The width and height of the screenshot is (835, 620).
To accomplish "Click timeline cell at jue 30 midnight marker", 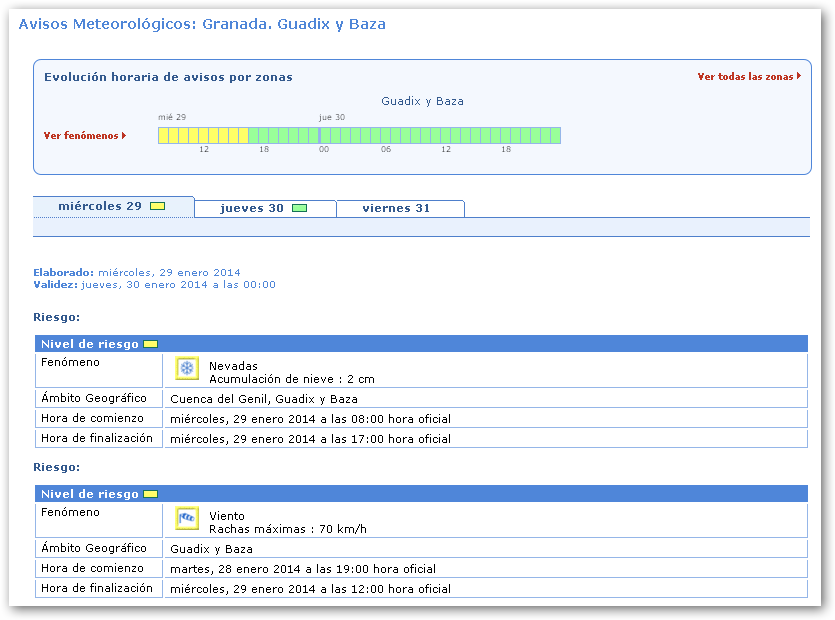I will pos(323,135).
